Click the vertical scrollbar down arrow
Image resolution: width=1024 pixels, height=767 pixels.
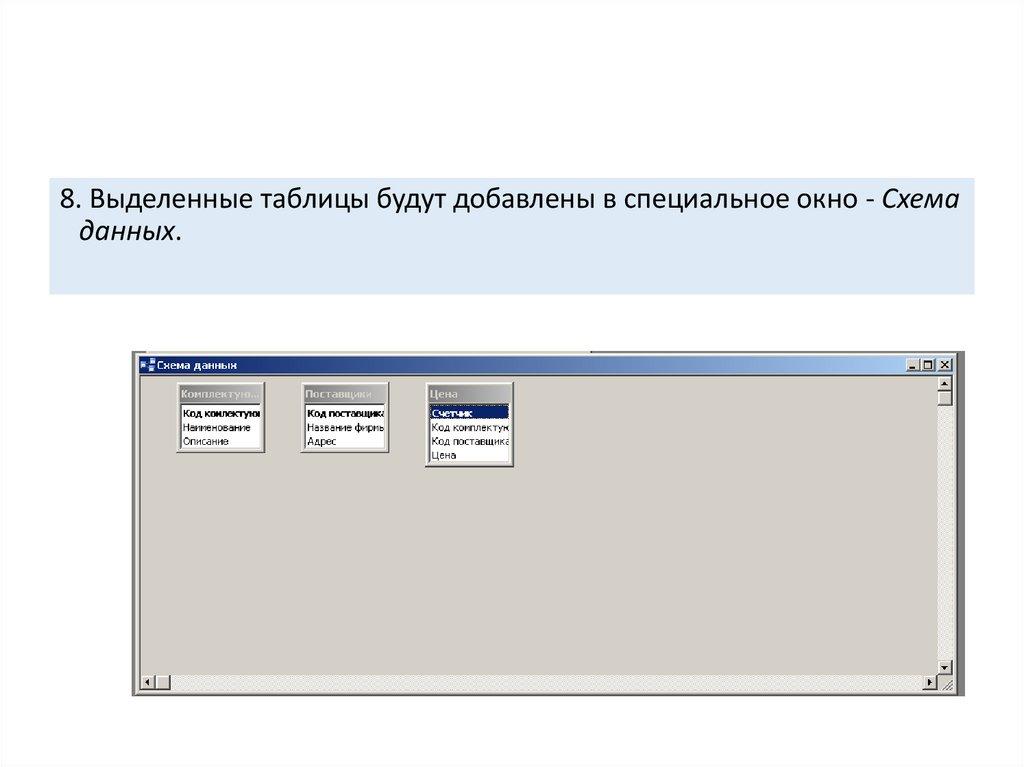pyautogui.click(x=944, y=666)
